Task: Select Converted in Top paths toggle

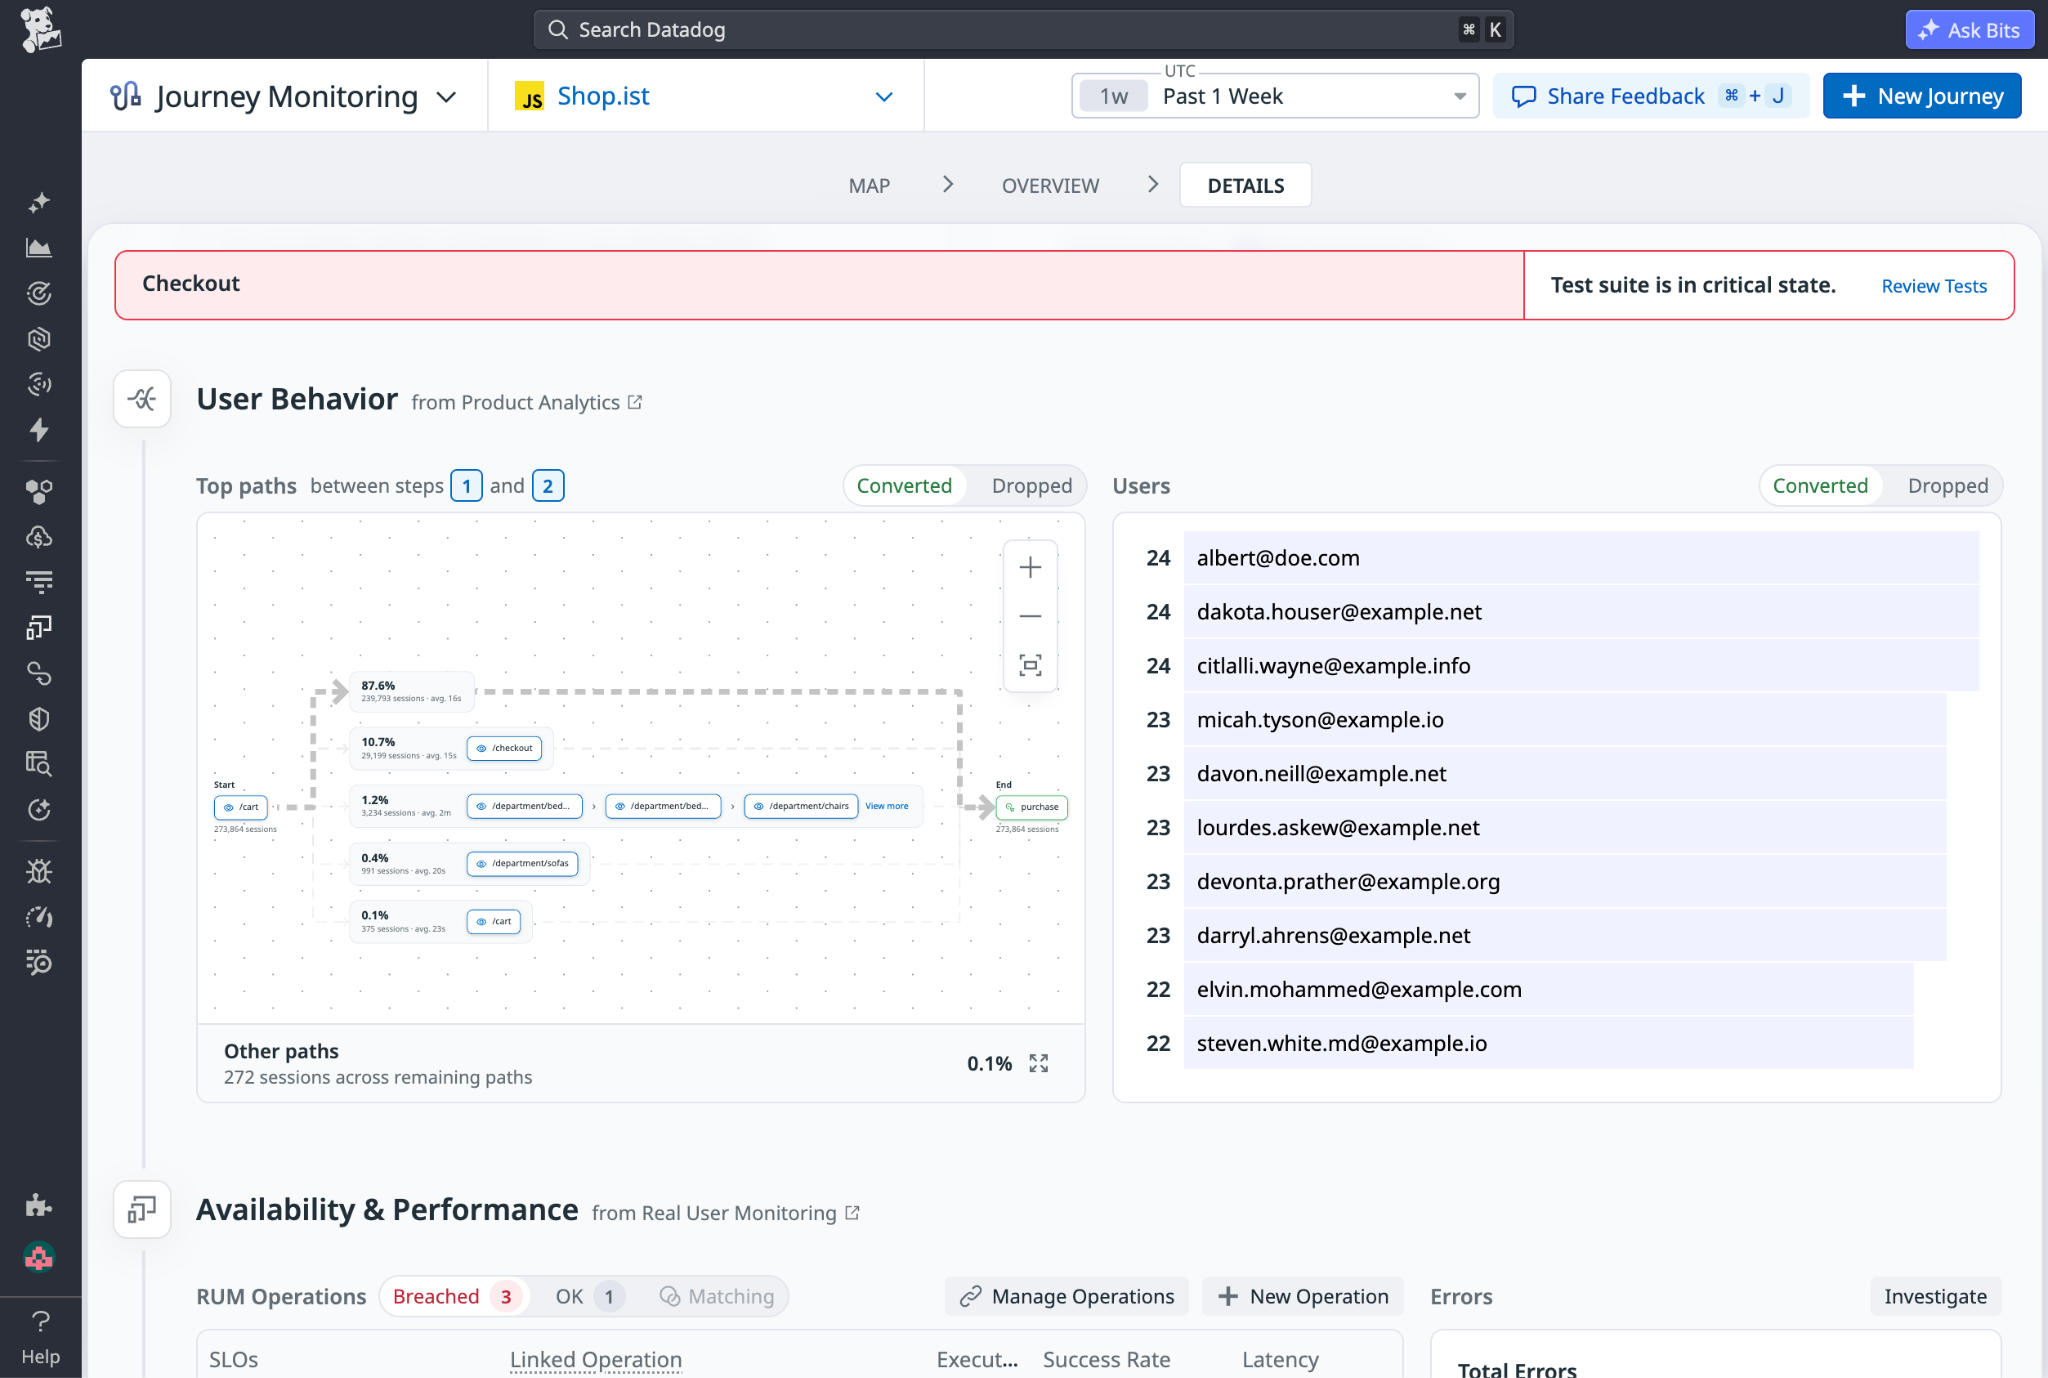Action: click(x=904, y=486)
